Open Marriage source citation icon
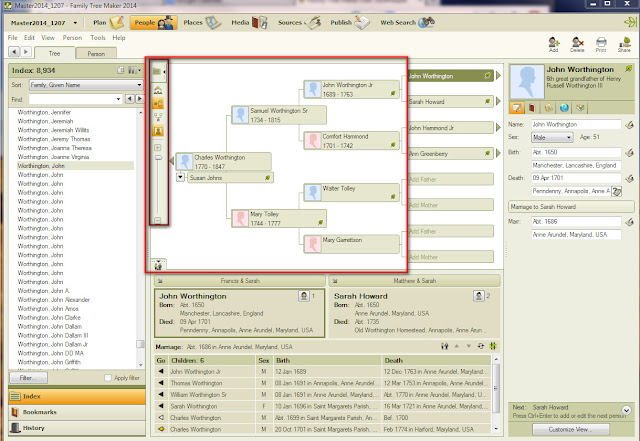 click(629, 222)
